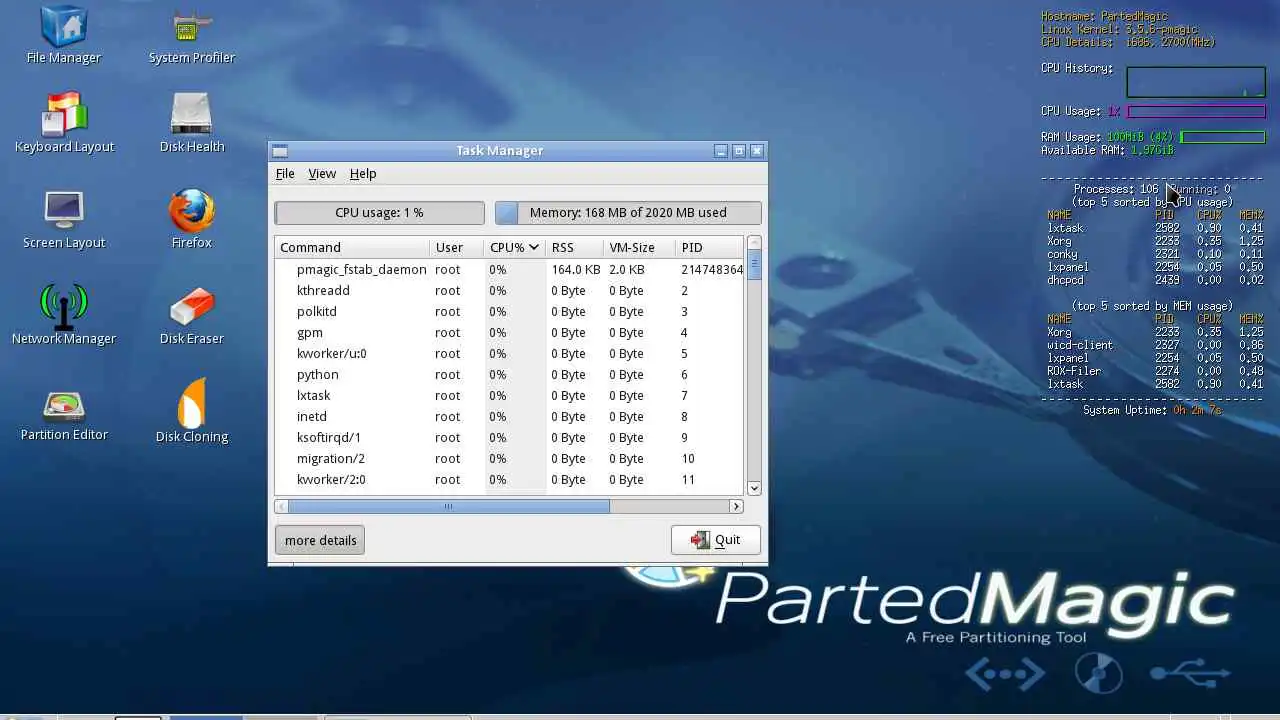Maximize the Task Manager window
The height and width of the screenshot is (720, 1280).
pyautogui.click(x=739, y=151)
